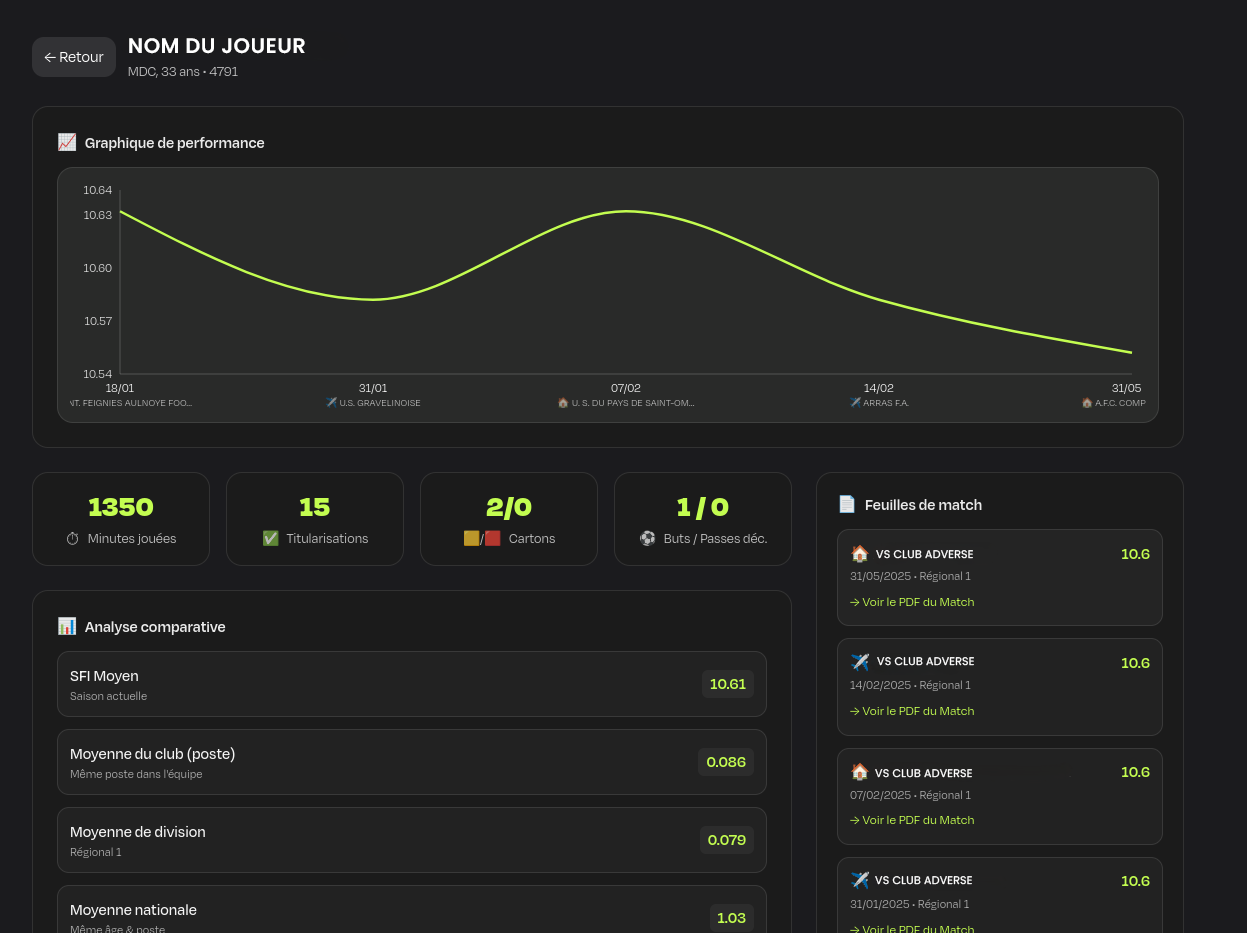Click the 1350 Minutes jouées stat card
Viewport: 1247px width, 933px height.
121,519
